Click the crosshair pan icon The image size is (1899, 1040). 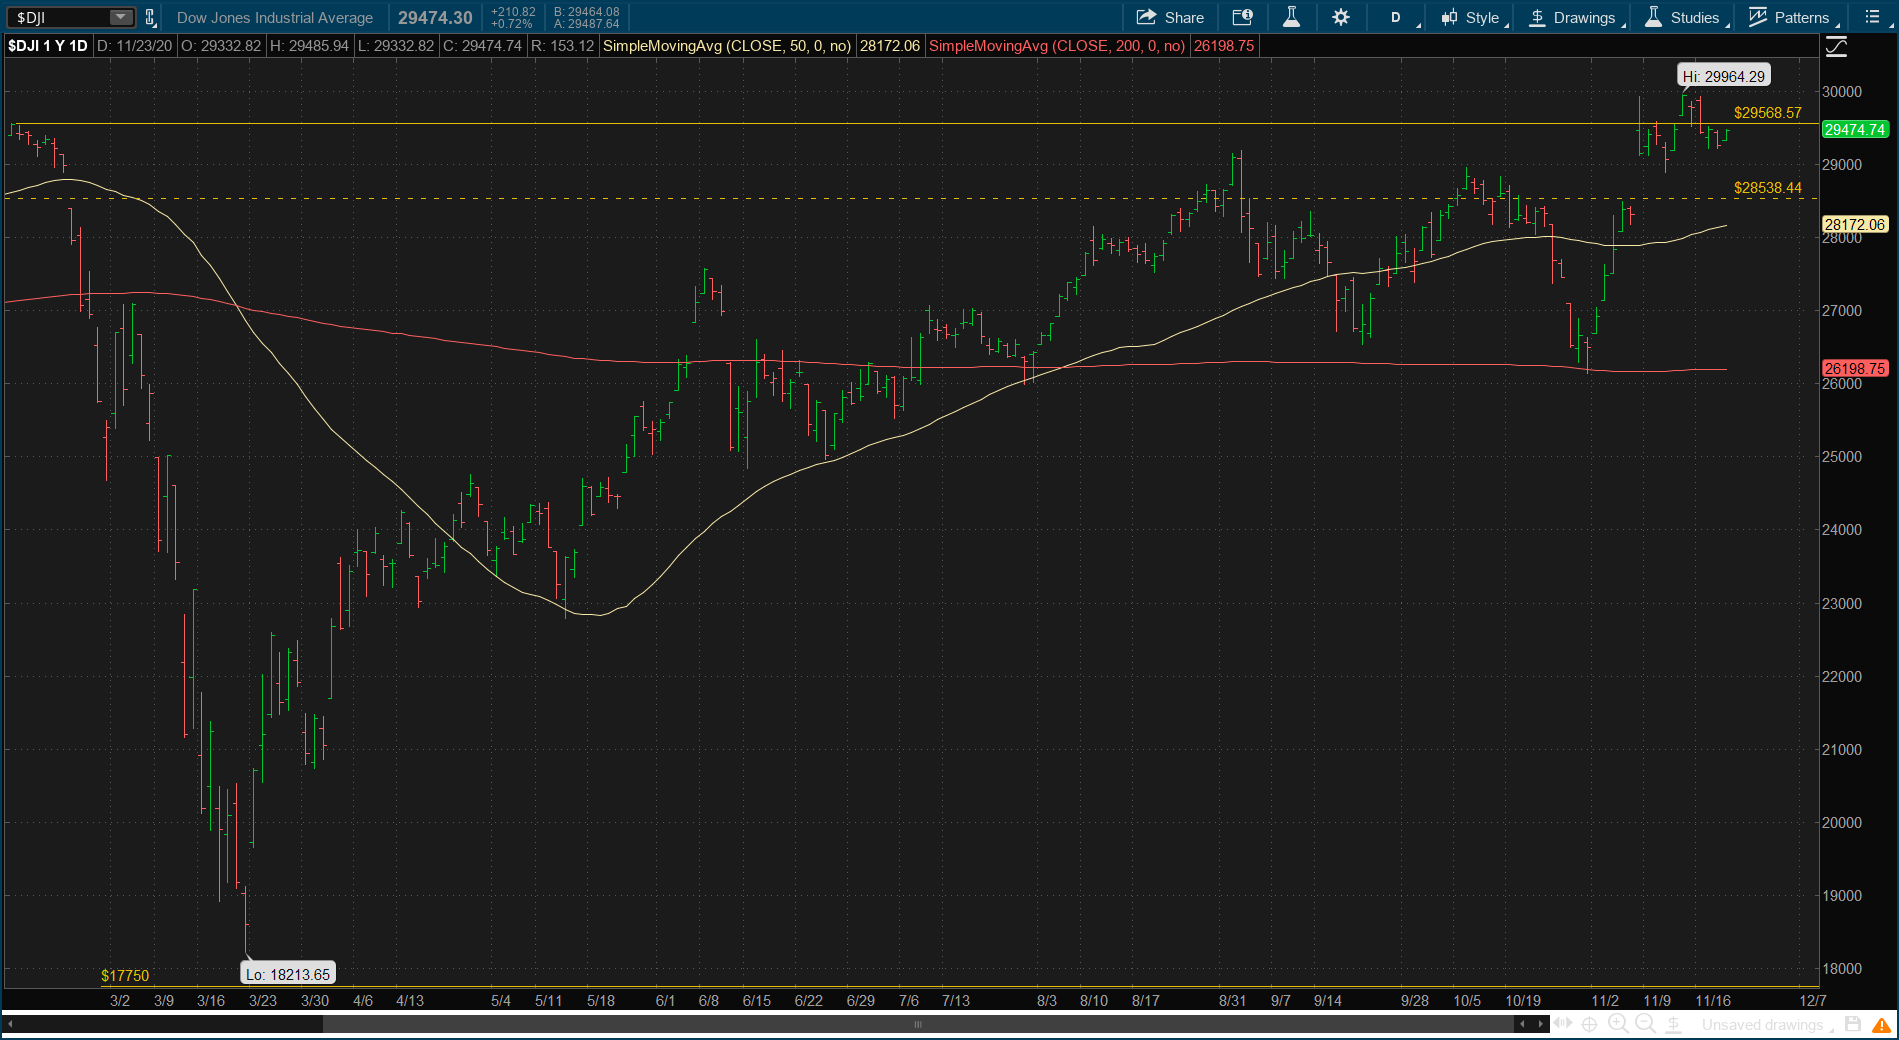click(x=1590, y=1024)
